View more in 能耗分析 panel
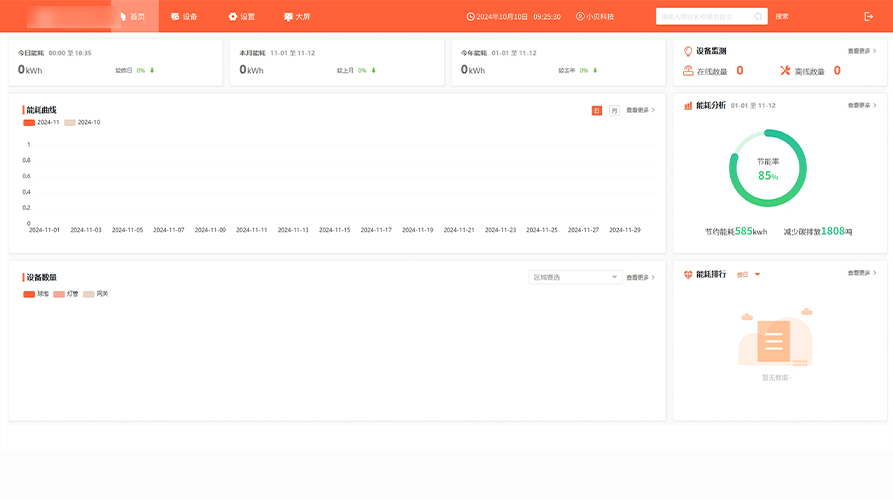Screen dimensions: 893x500 click(x=862, y=105)
